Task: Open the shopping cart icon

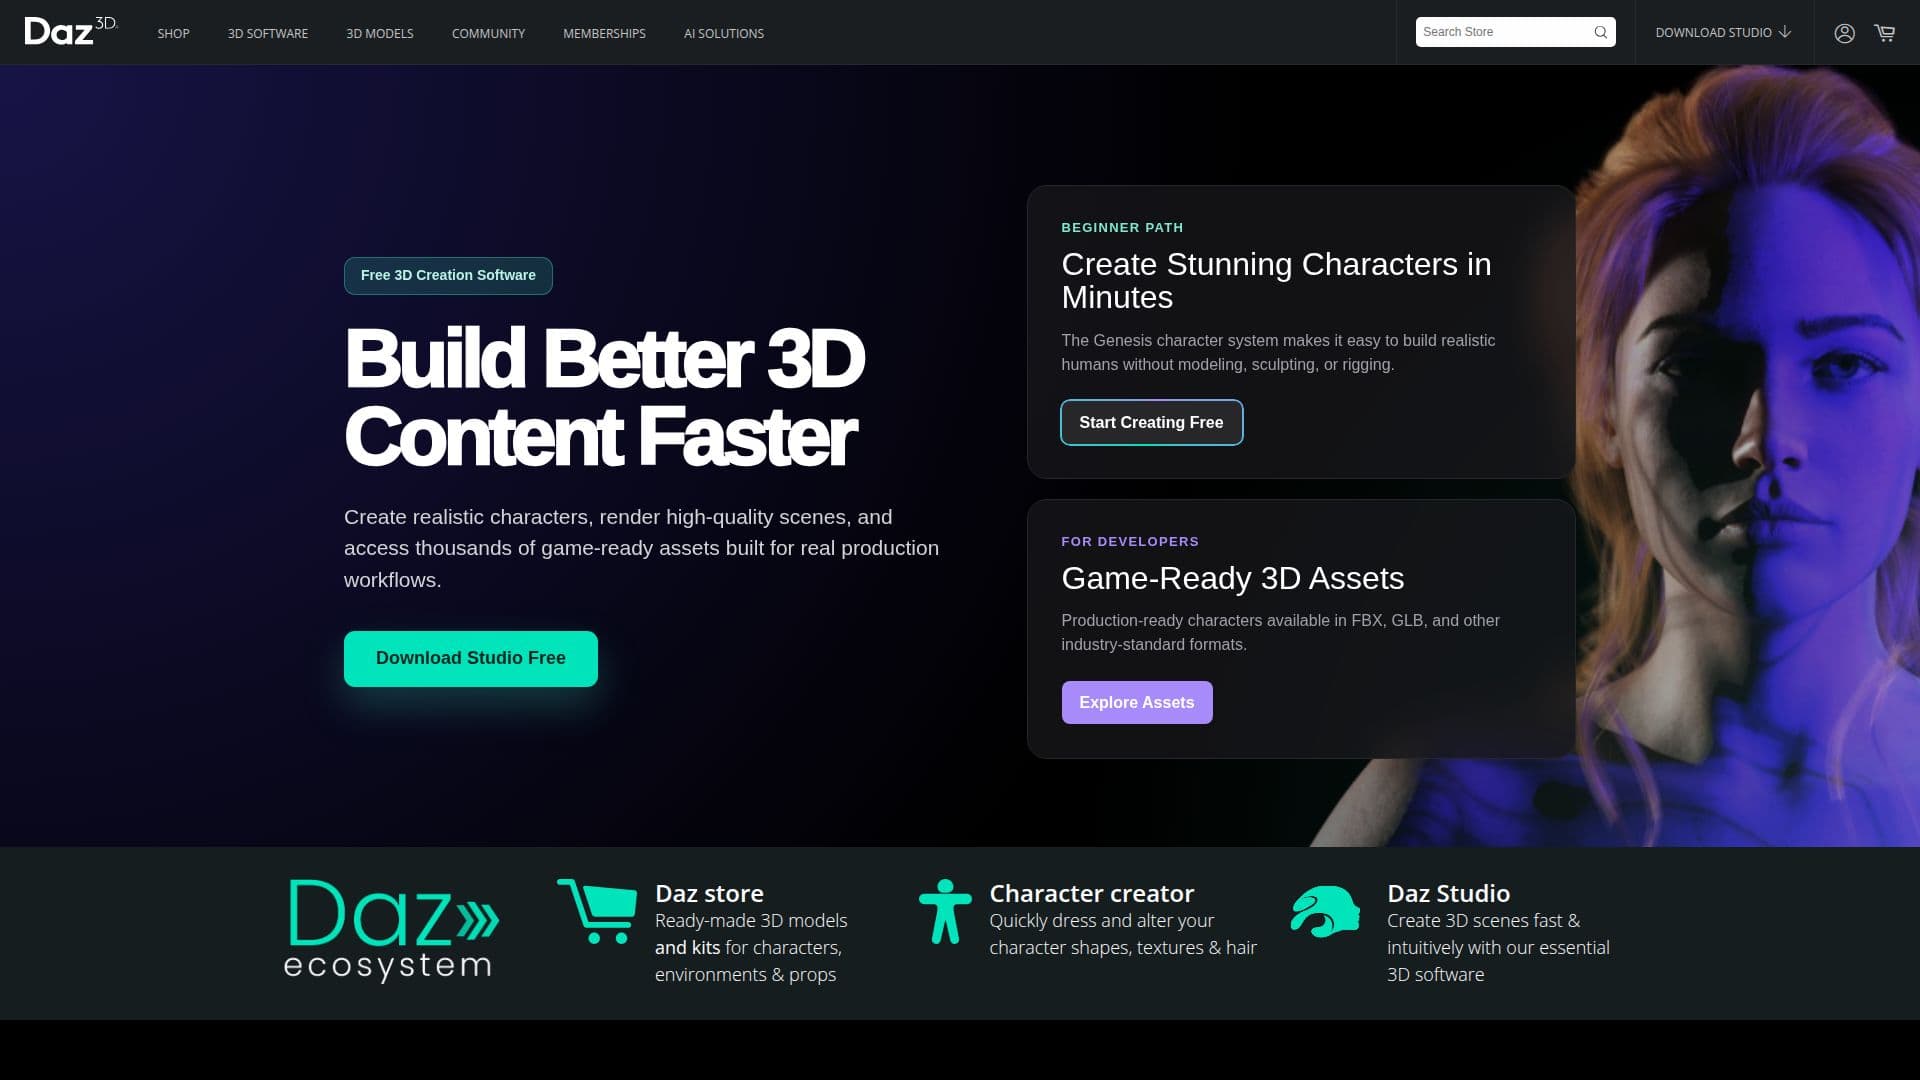Action: (x=1885, y=33)
